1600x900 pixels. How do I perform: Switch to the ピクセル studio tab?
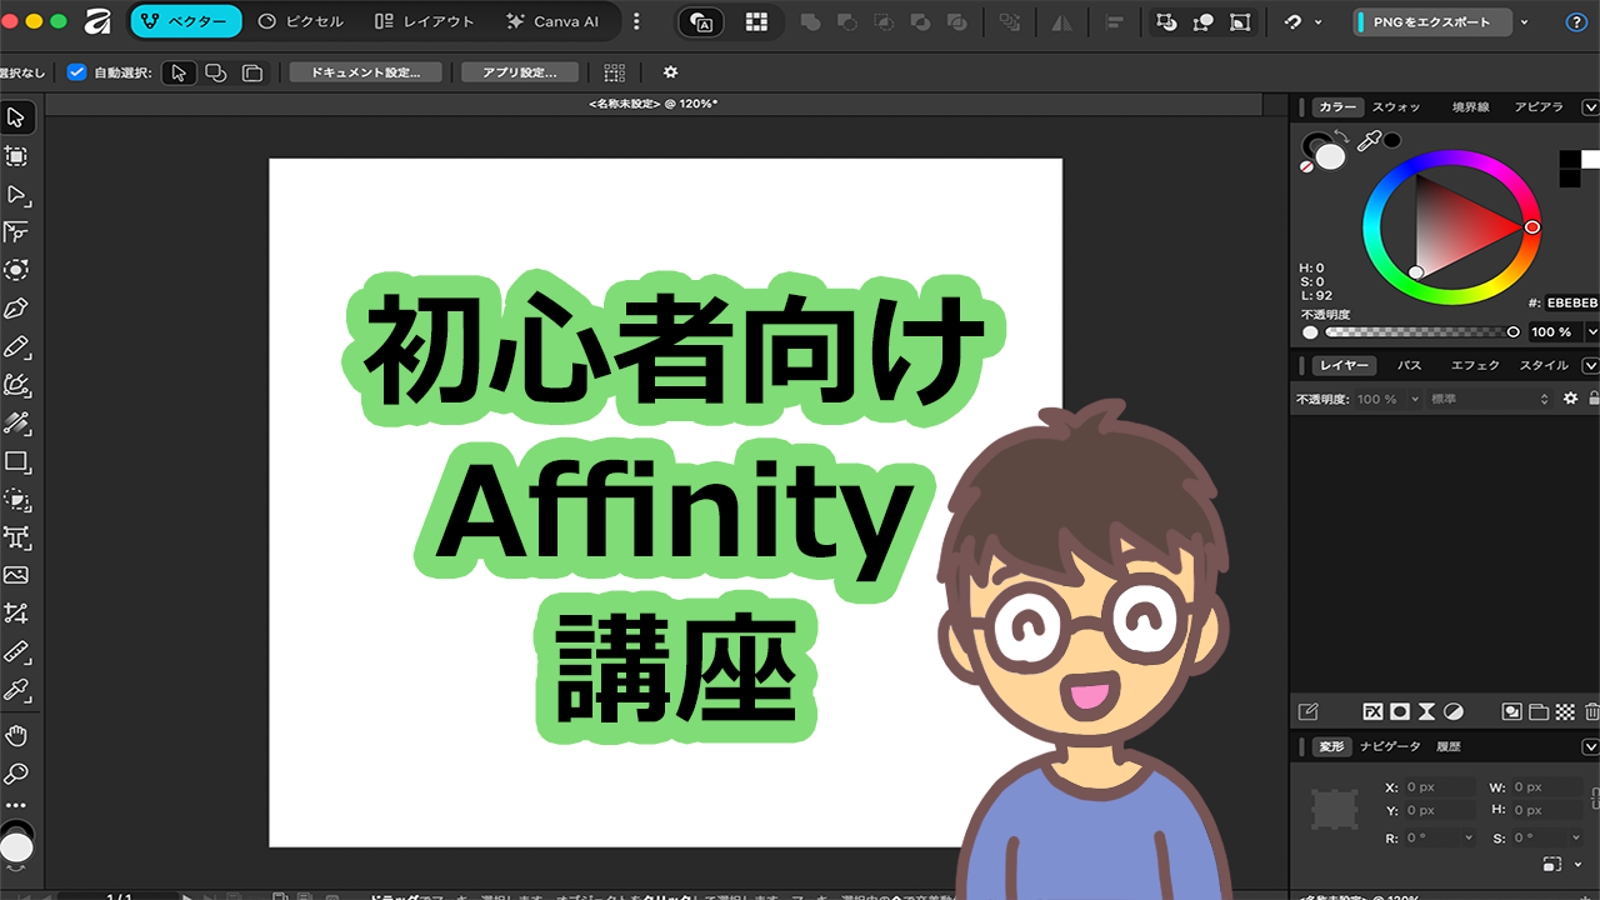pos(301,21)
